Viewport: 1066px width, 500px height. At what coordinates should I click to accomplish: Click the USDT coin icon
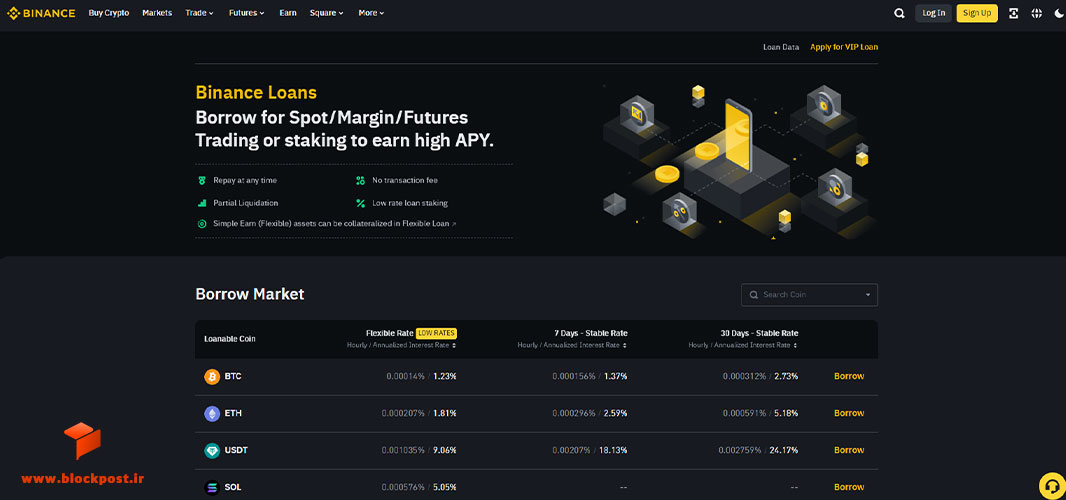(x=212, y=450)
